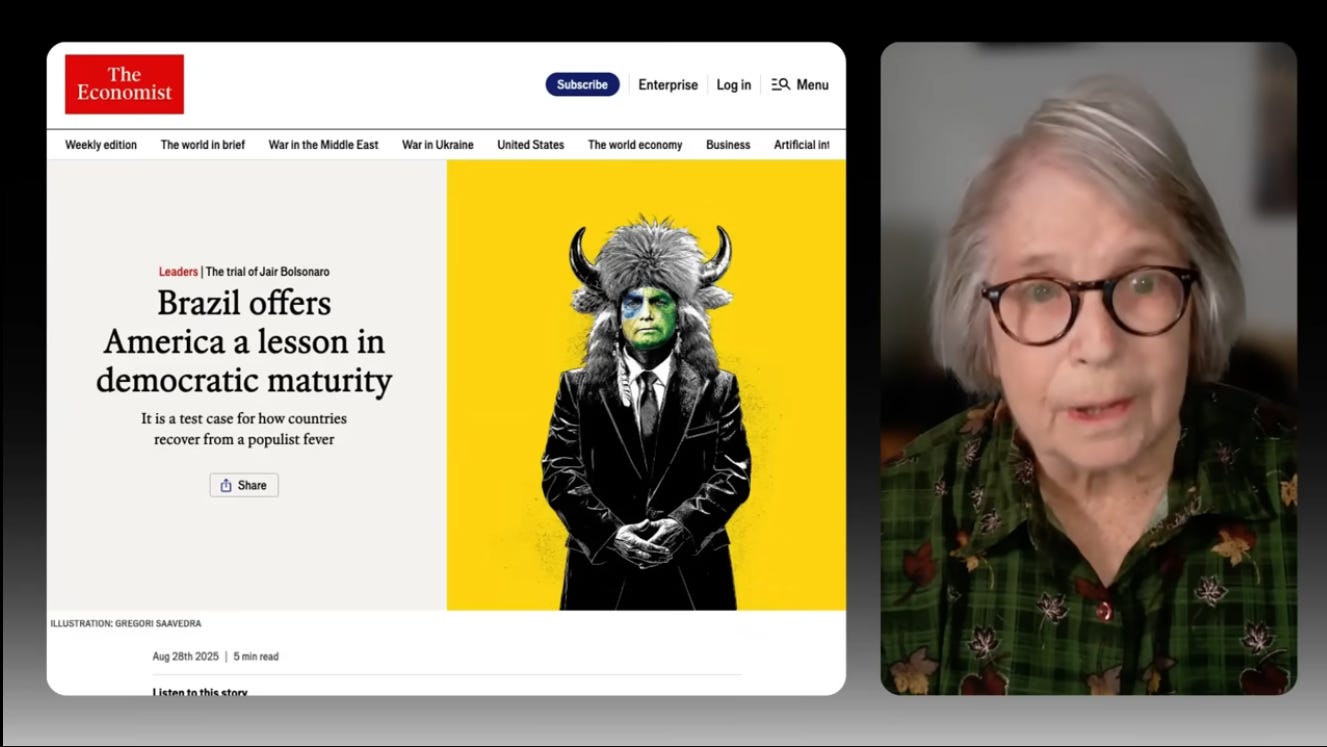
Task: Open United States section
Action: tap(531, 145)
